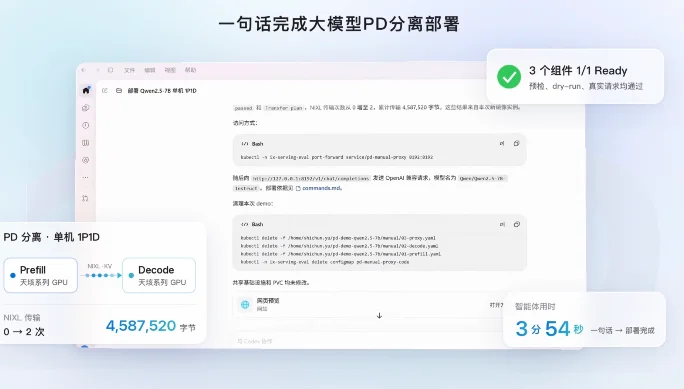Click the 3 分 54 秒 elapsed time
Viewport: 684px width, 389px height.
click(x=549, y=329)
